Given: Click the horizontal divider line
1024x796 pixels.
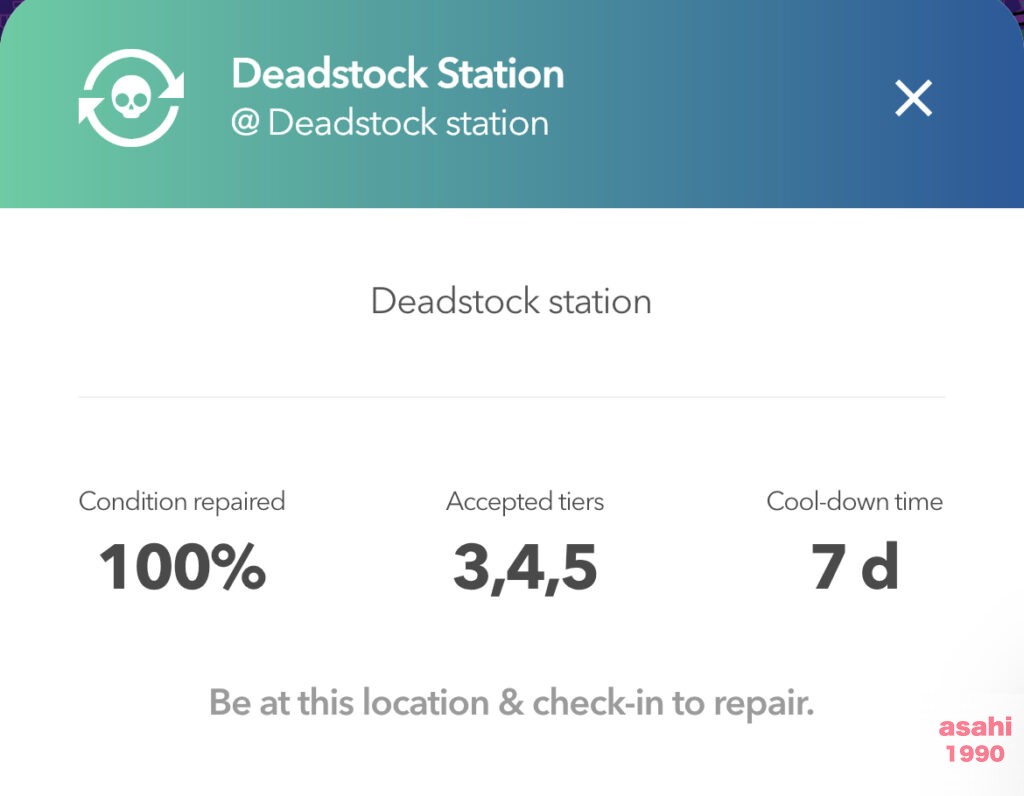Looking at the screenshot, I should (511, 396).
